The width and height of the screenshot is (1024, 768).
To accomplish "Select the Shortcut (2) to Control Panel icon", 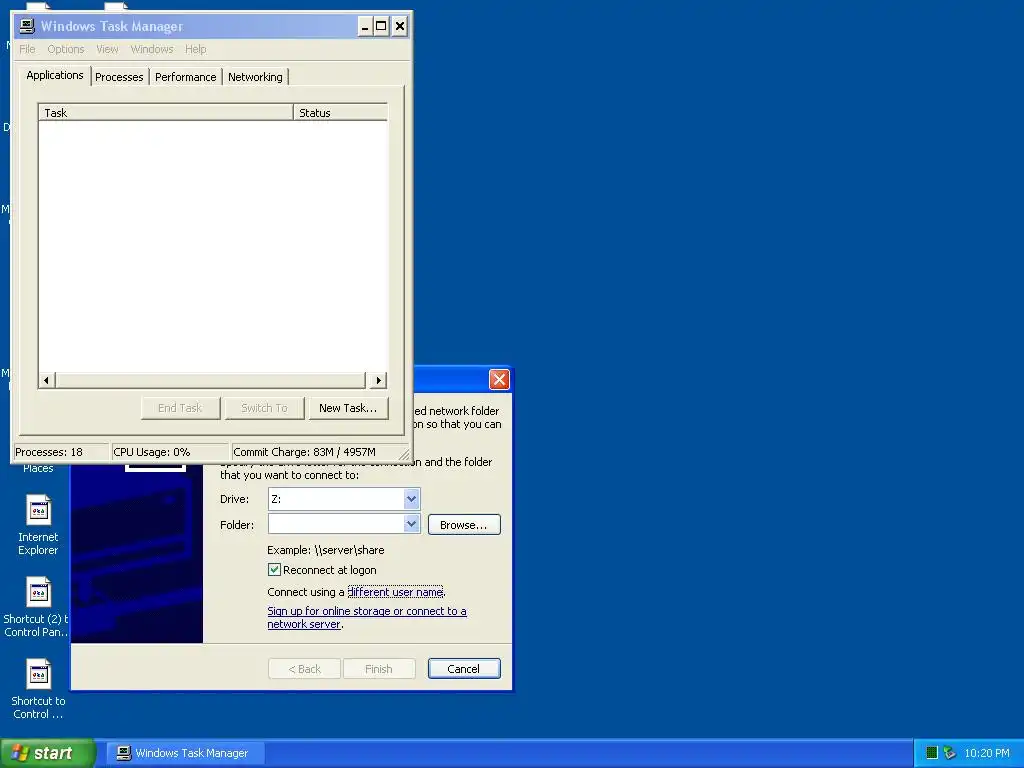I will click(x=35, y=607).
